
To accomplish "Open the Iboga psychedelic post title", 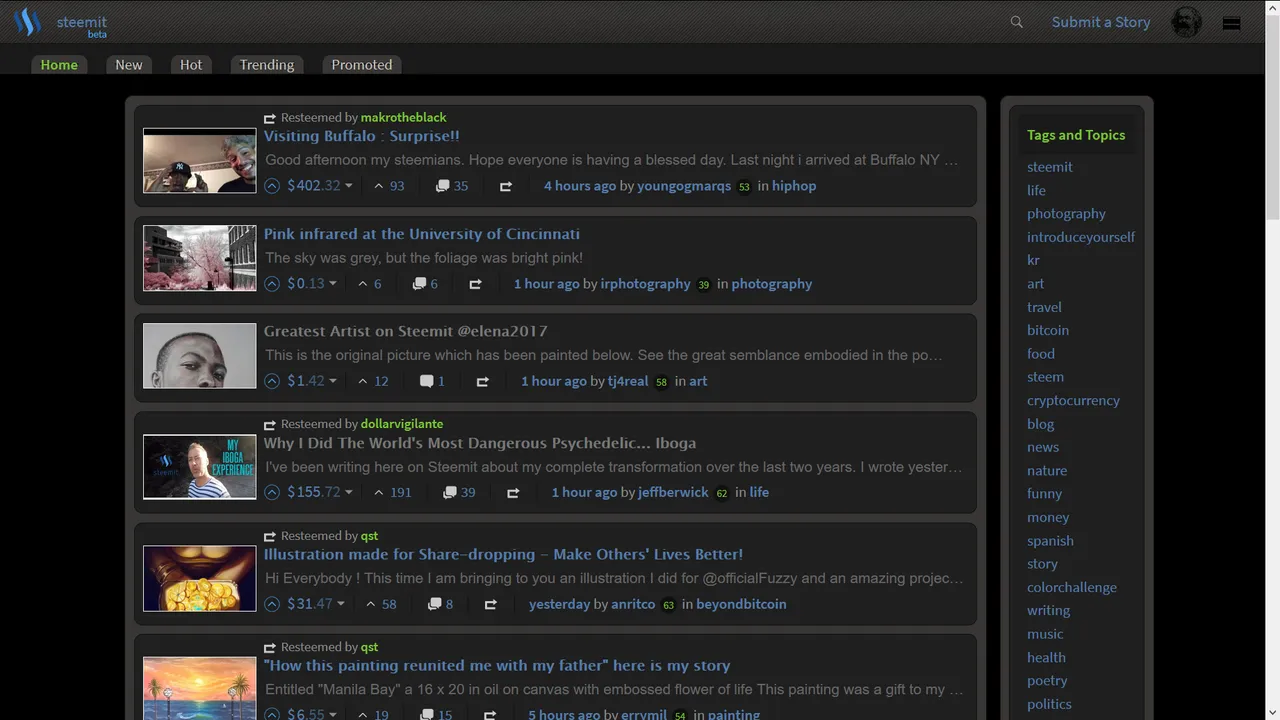I will tap(480, 443).
